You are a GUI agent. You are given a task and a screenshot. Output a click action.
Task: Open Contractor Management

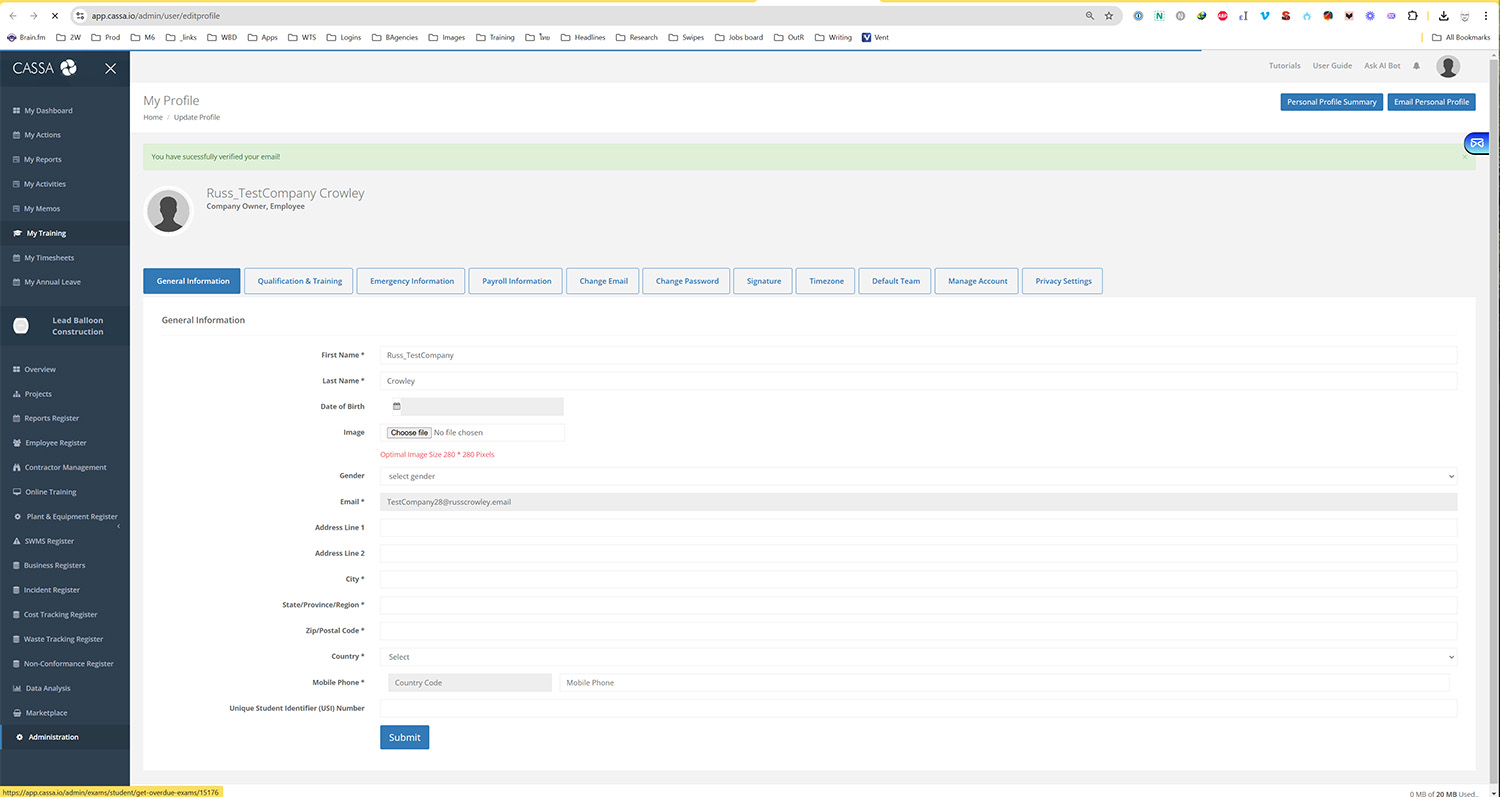pos(65,468)
